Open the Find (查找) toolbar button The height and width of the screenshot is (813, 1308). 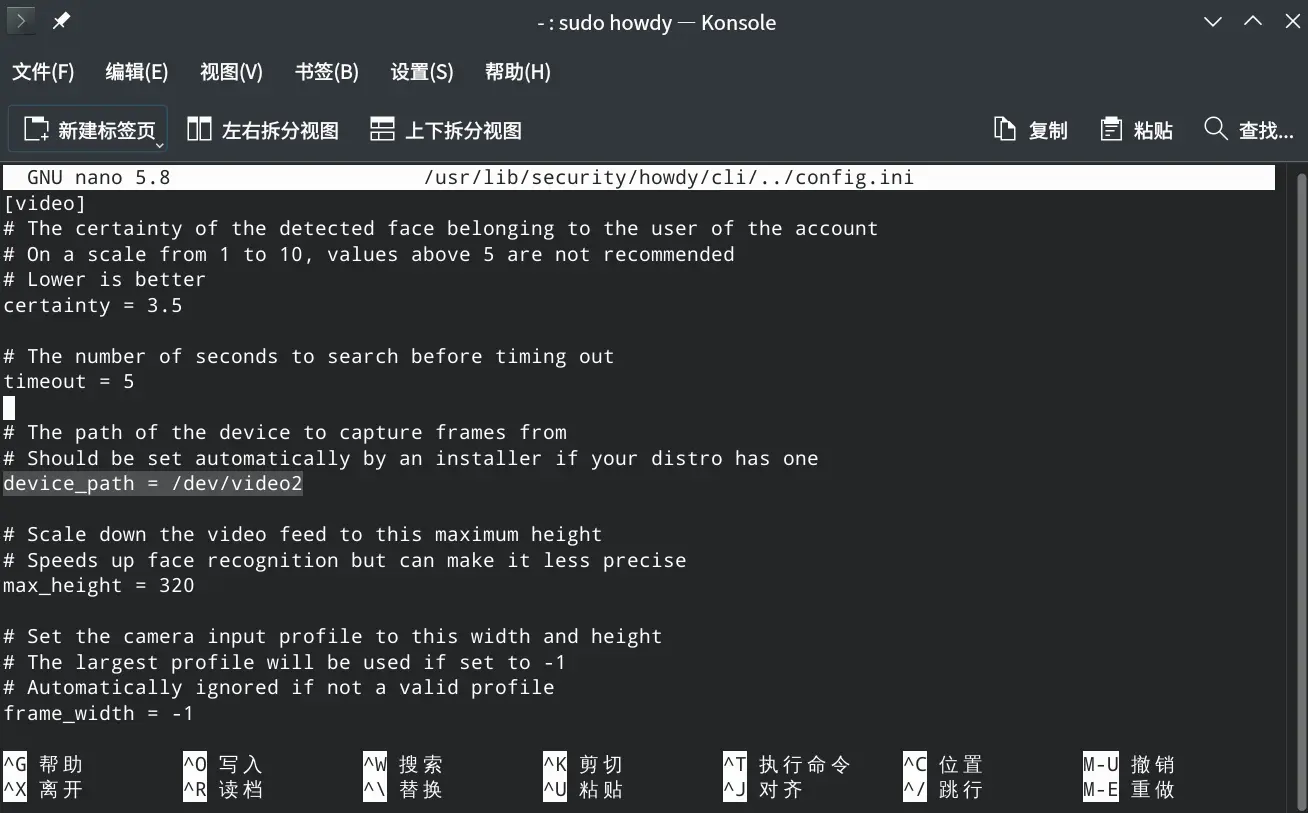tap(1249, 130)
